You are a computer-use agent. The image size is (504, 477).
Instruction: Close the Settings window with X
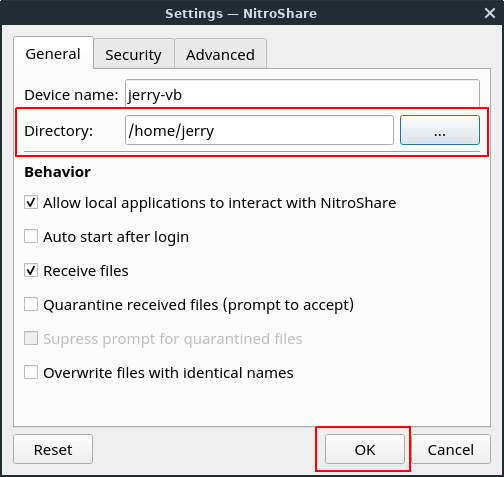point(490,13)
